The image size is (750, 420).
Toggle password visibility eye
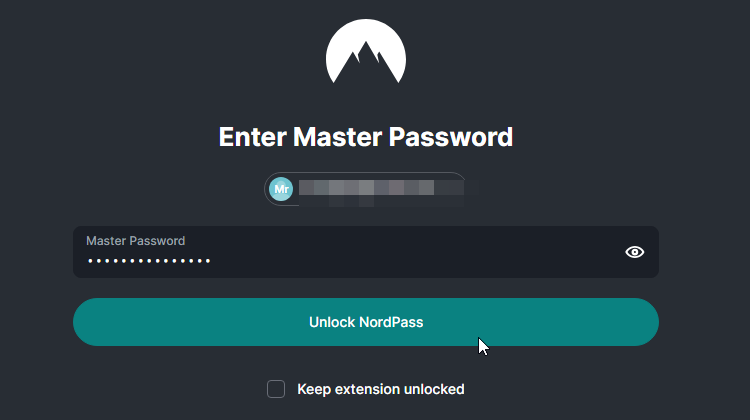(x=635, y=252)
